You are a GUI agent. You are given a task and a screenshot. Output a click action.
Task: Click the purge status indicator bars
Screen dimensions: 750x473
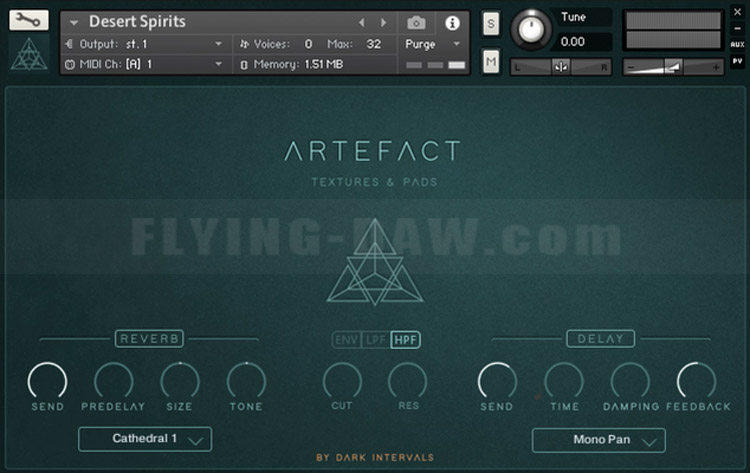[x=435, y=65]
